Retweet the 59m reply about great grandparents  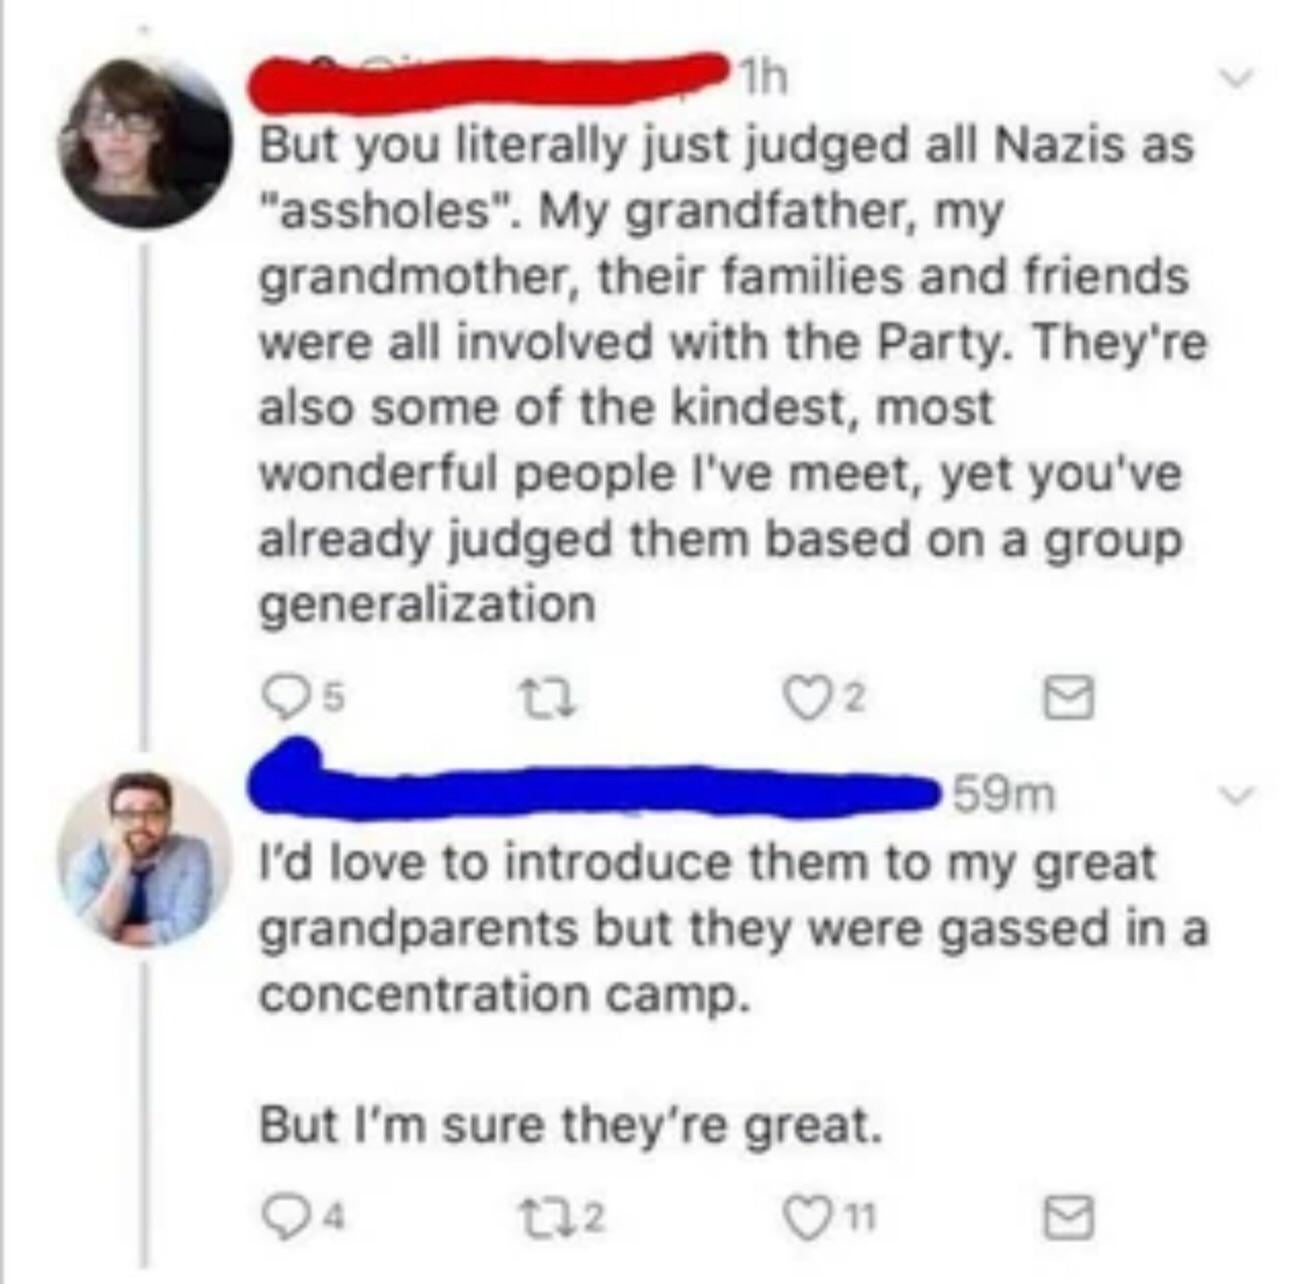(x=560, y=1219)
